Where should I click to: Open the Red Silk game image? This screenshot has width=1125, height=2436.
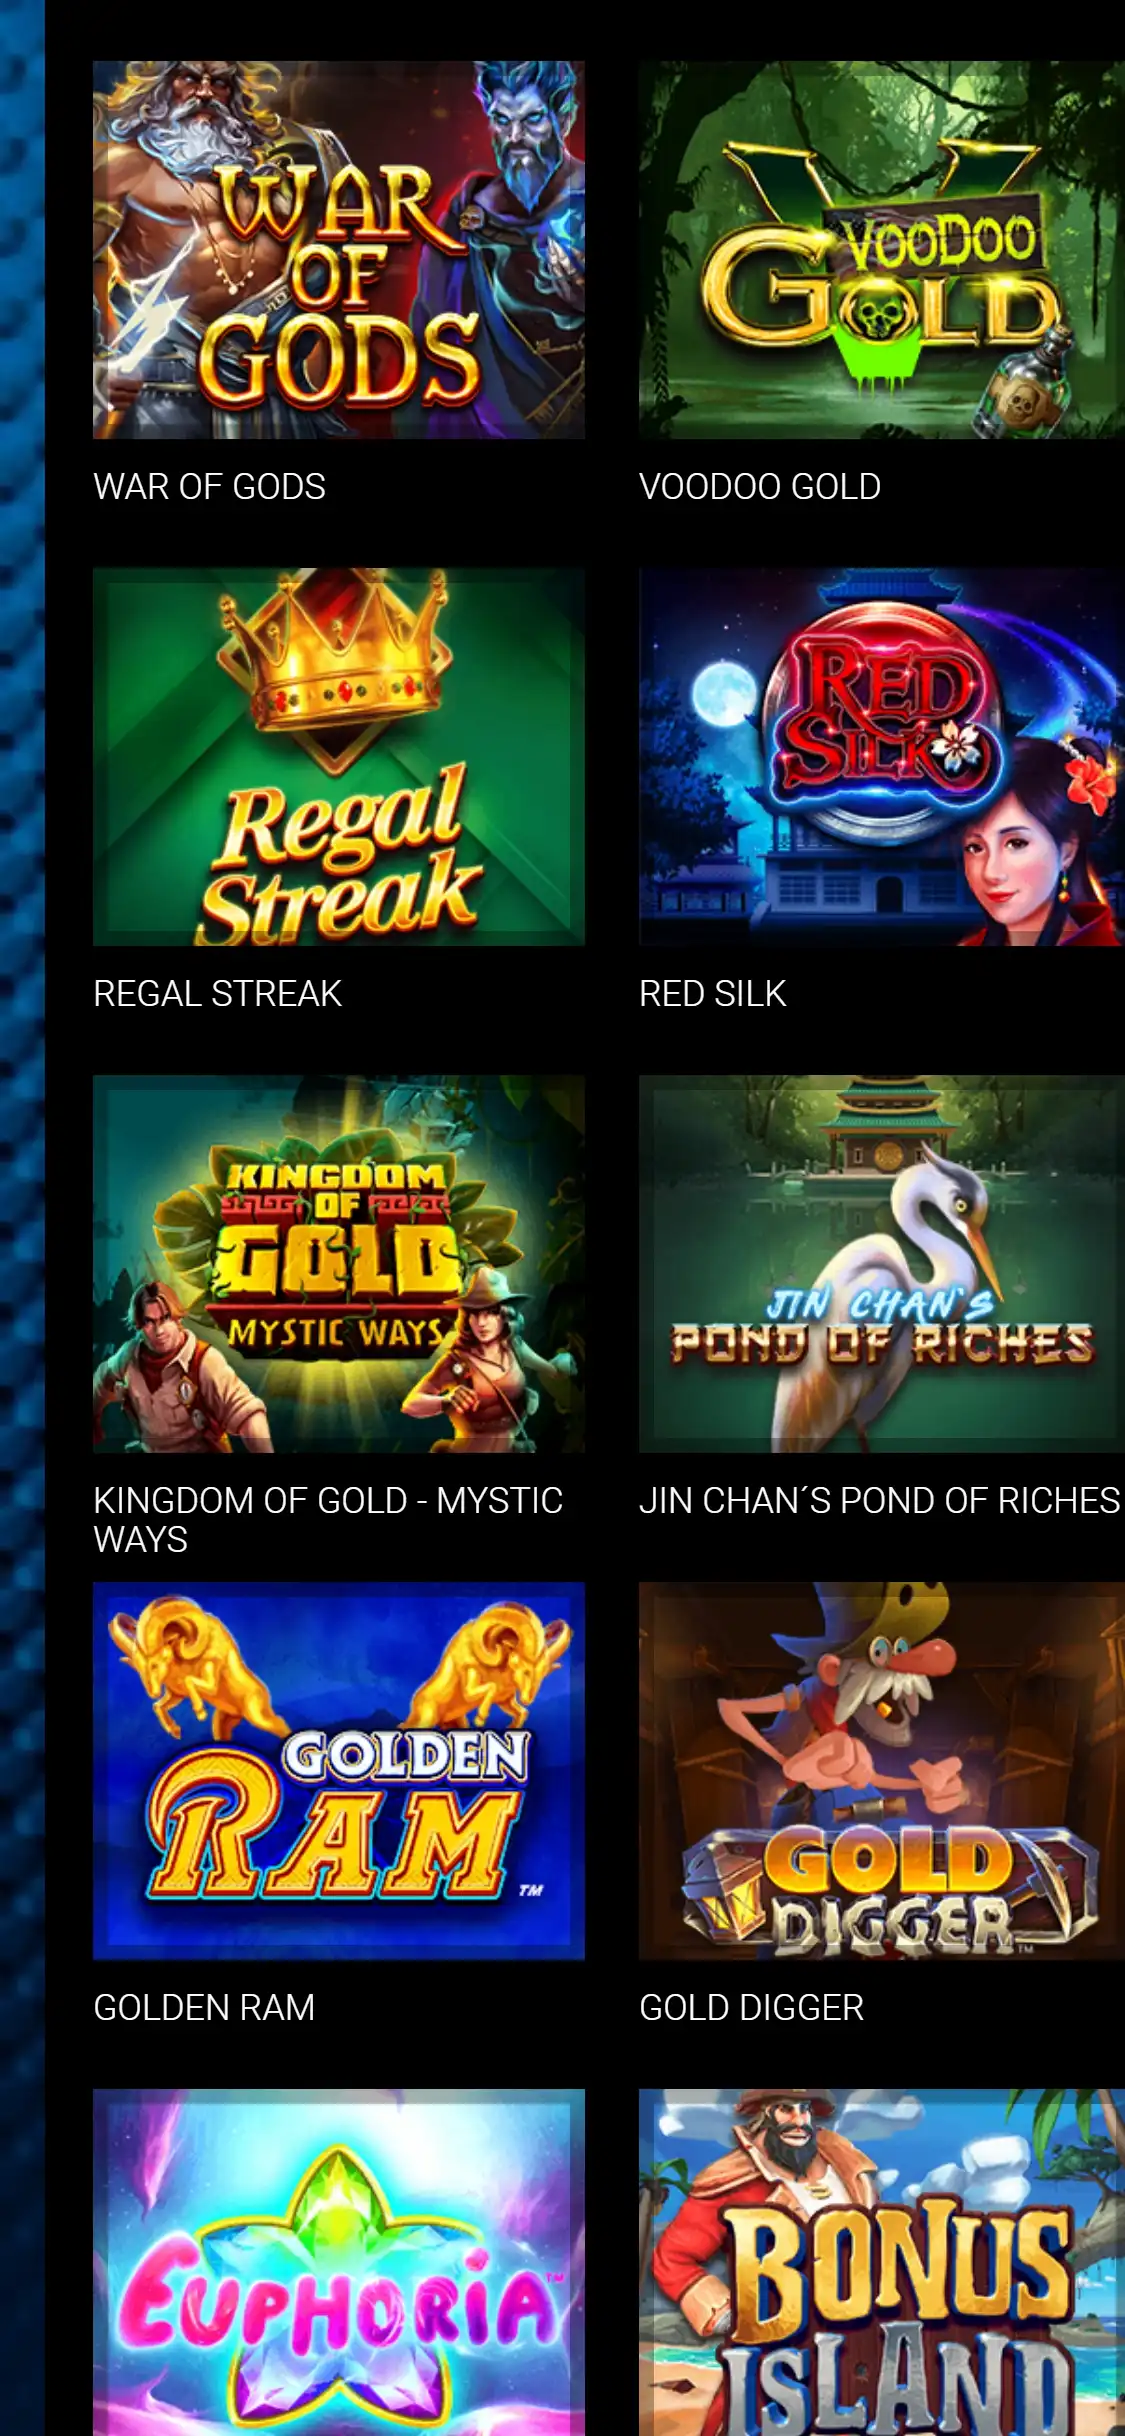point(882,757)
